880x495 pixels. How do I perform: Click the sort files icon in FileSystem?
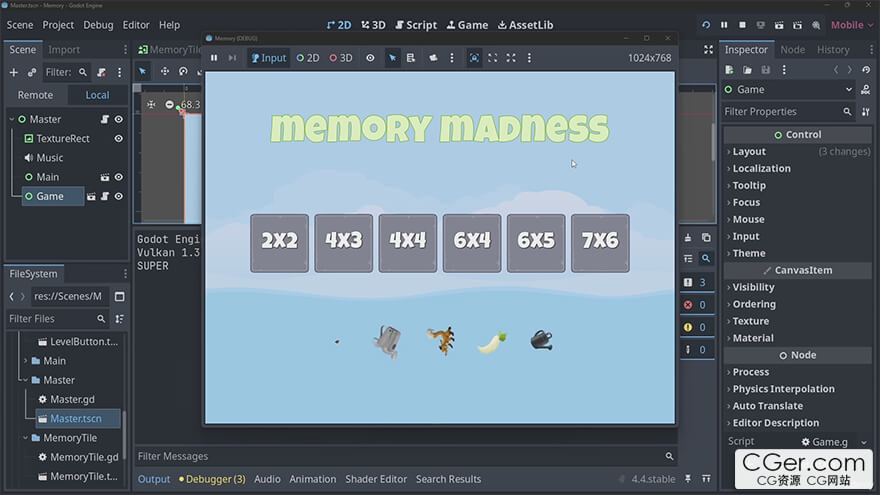[x=119, y=319]
